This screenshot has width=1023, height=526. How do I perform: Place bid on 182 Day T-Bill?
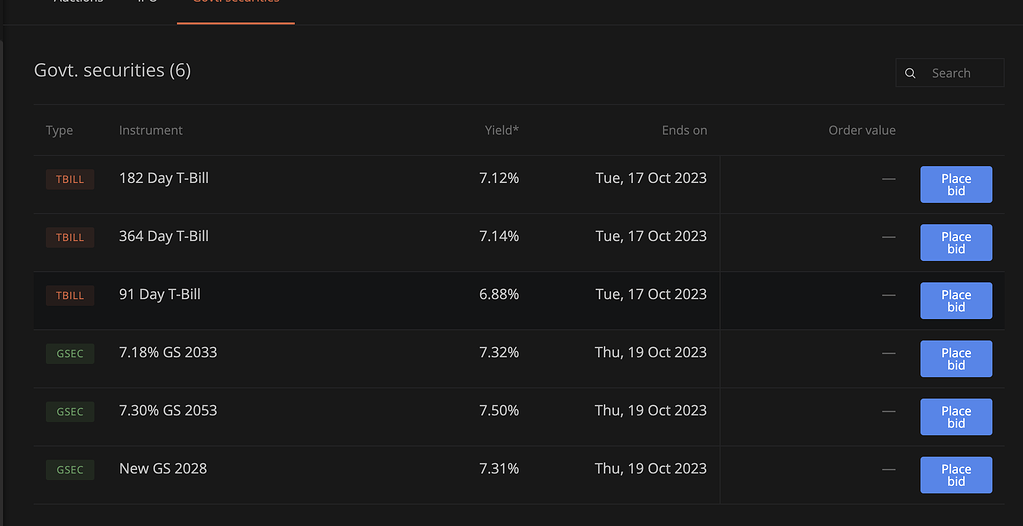pos(956,185)
